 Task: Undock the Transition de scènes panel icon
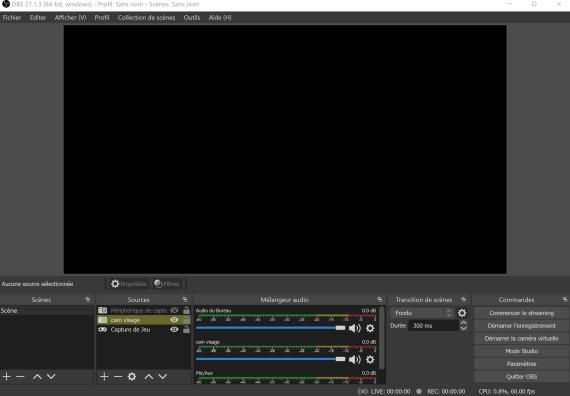click(463, 300)
